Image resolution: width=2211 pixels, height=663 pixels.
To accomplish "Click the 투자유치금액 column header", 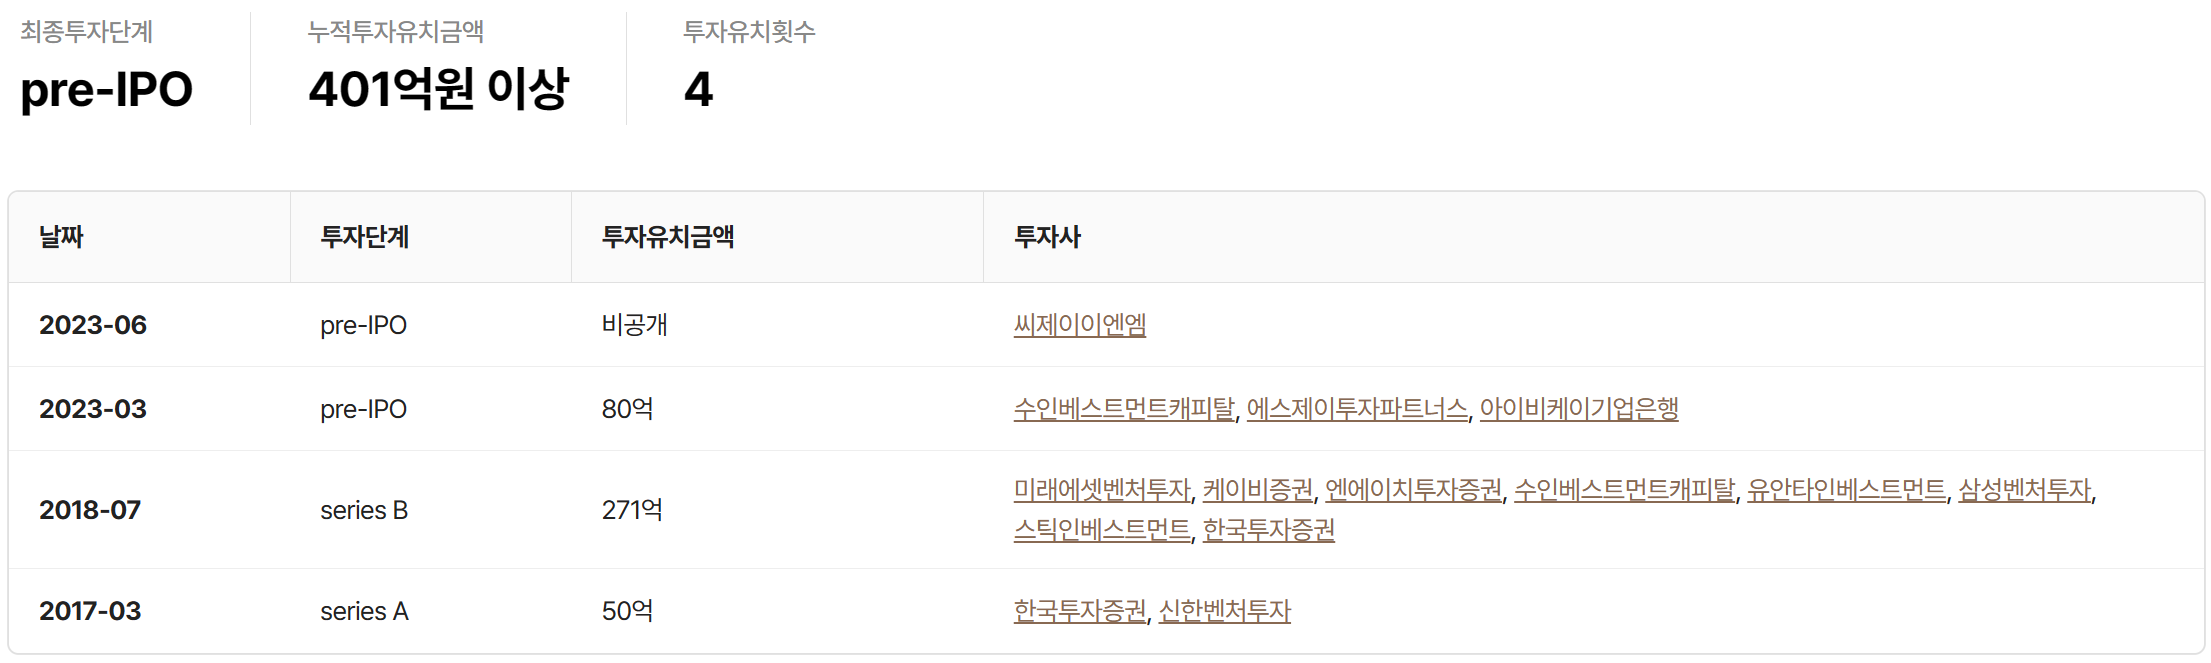I will pos(667,237).
